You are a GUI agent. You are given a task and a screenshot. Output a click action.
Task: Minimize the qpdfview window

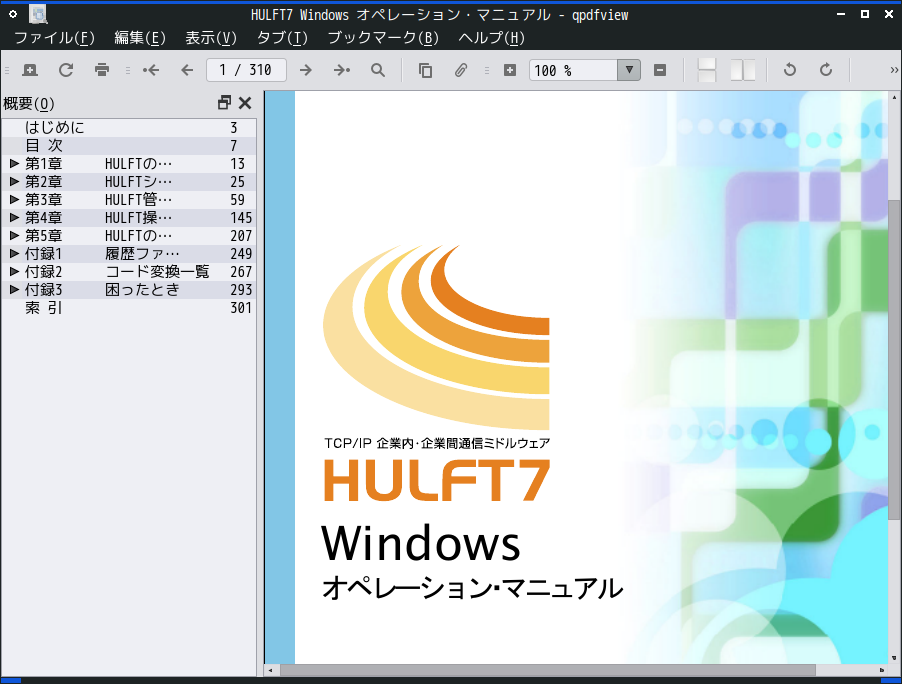pos(841,14)
